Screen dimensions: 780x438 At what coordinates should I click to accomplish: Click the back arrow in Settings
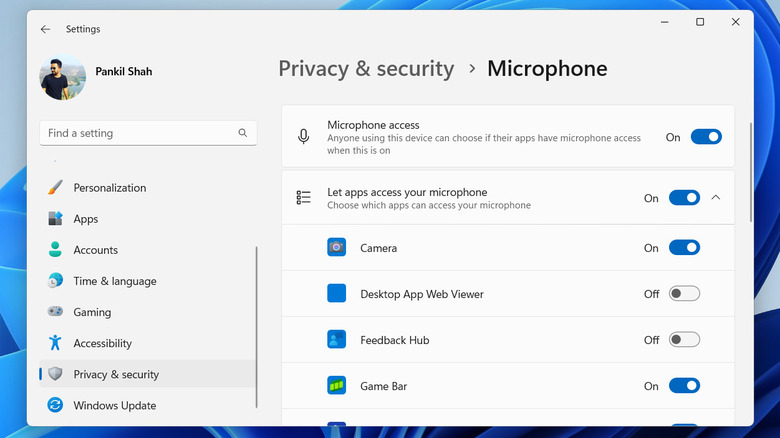click(x=45, y=29)
